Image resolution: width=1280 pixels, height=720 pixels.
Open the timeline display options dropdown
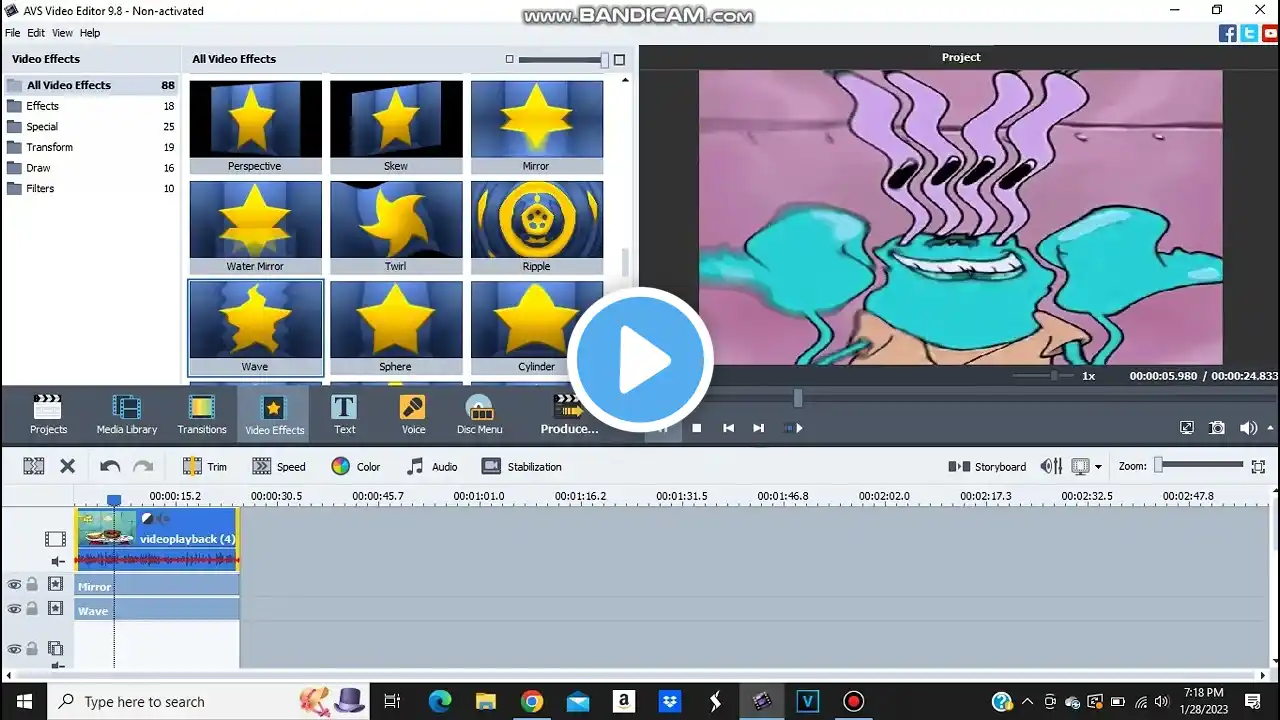pyautogui.click(x=1098, y=467)
